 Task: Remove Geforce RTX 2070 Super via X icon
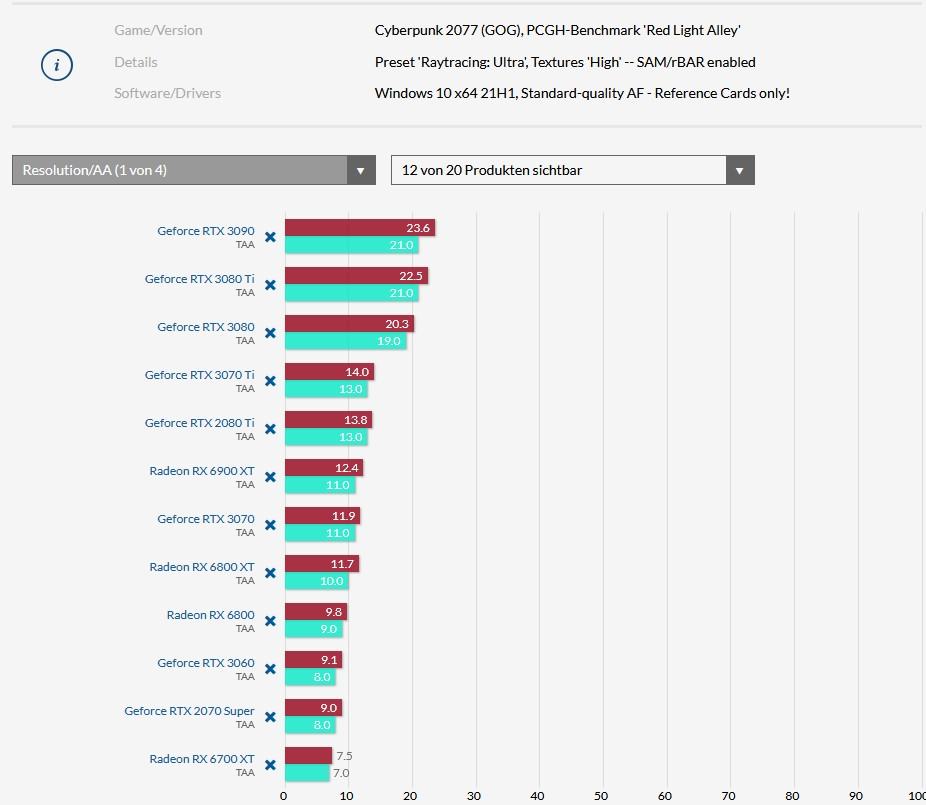pos(270,717)
